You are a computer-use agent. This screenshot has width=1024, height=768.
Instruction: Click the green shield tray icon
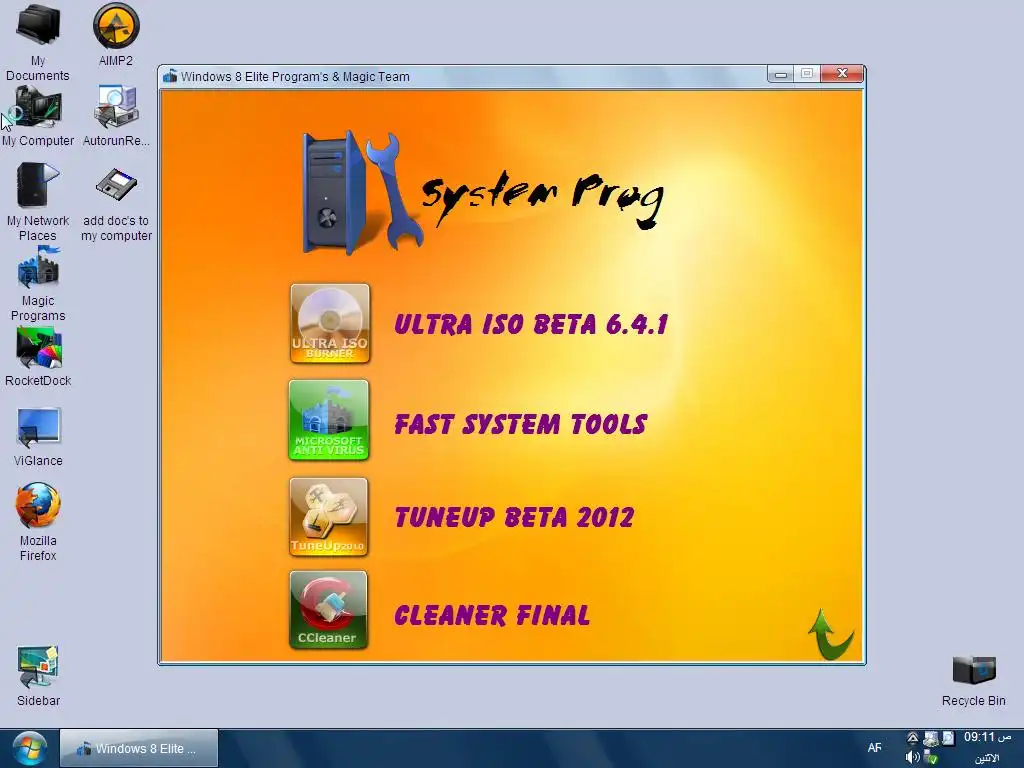coord(931,758)
